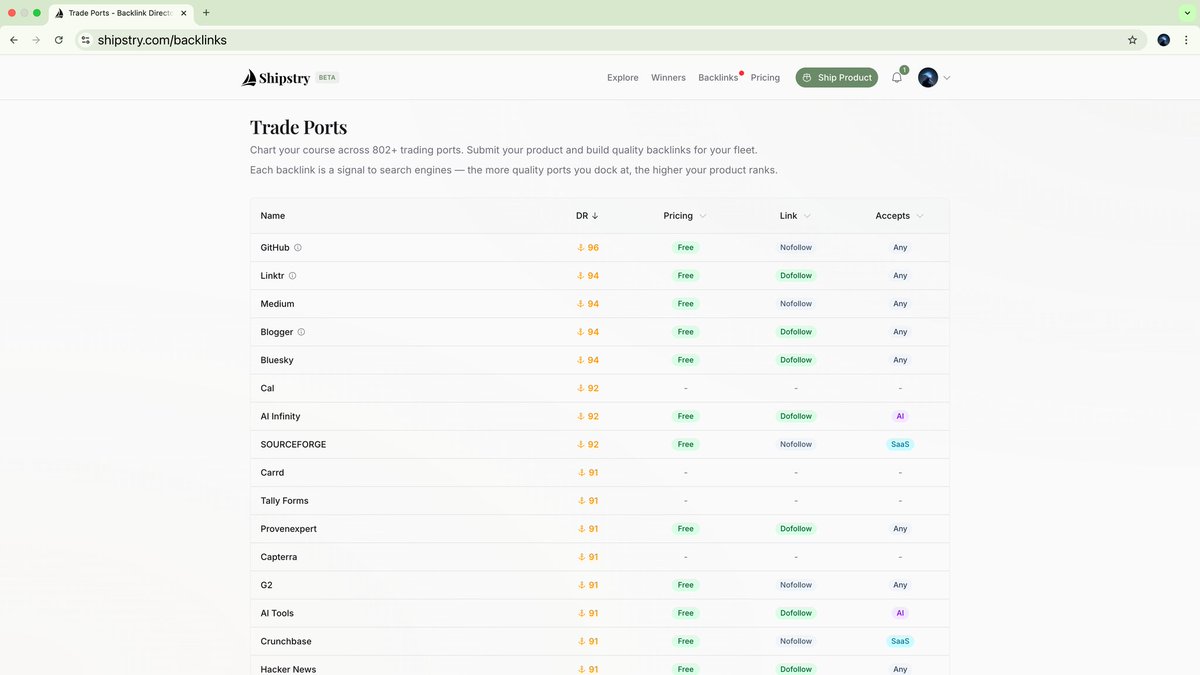The width and height of the screenshot is (1200, 675).
Task: Open the Carrd row
Action: (x=599, y=472)
